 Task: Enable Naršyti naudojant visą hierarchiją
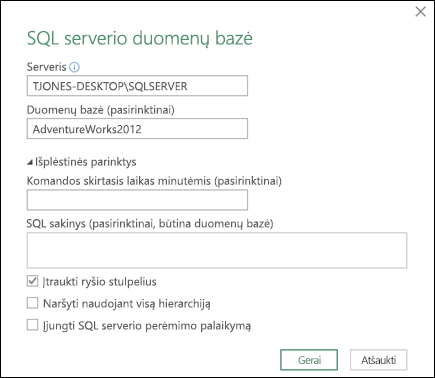click(x=32, y=303)
